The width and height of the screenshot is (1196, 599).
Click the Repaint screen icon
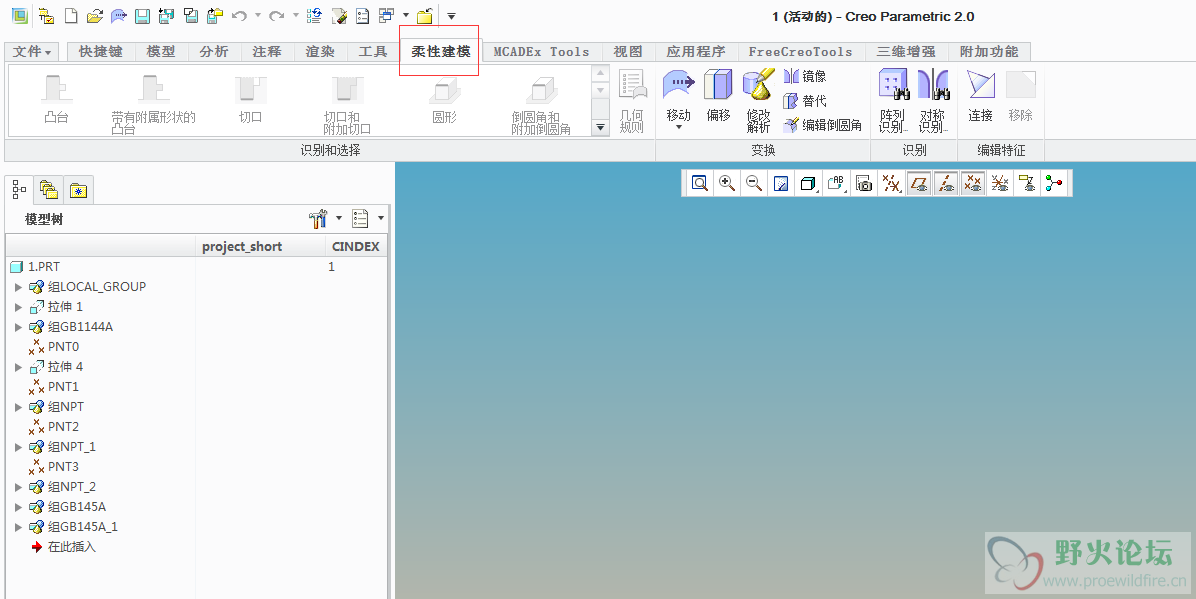click(781, 183)
